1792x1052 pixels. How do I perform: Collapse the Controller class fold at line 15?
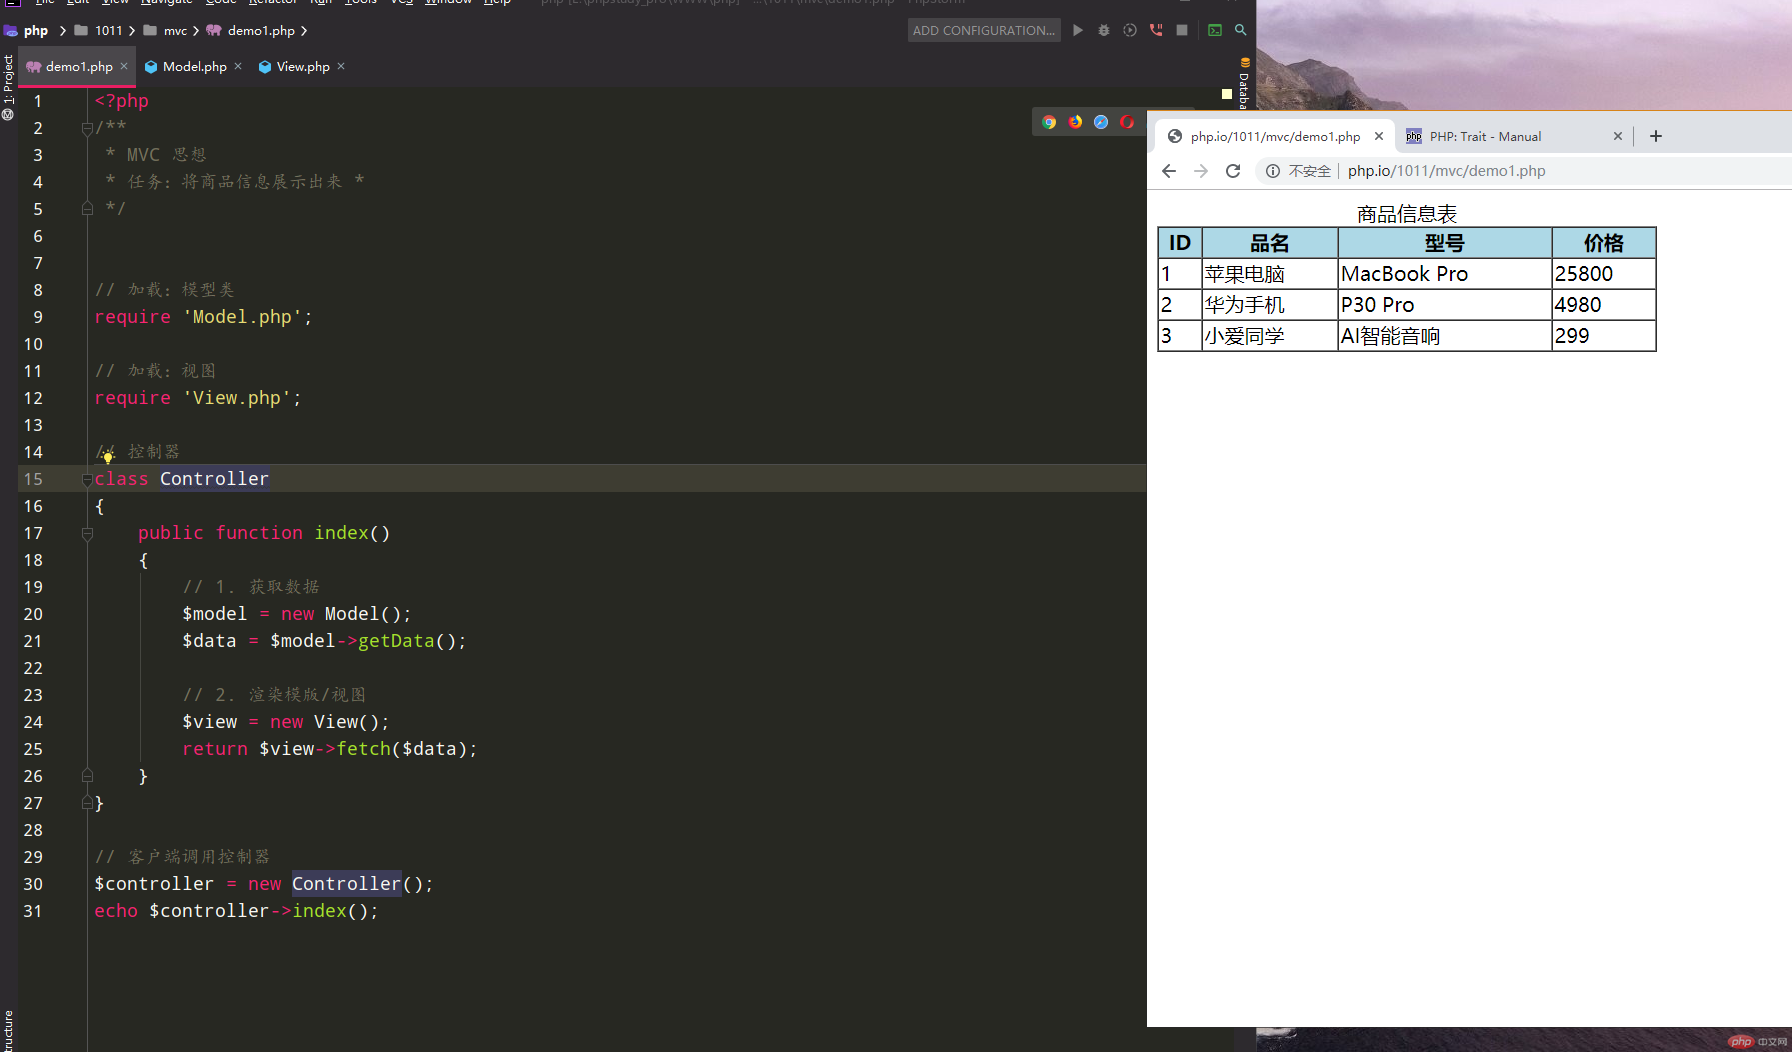[x=87, y=480]
